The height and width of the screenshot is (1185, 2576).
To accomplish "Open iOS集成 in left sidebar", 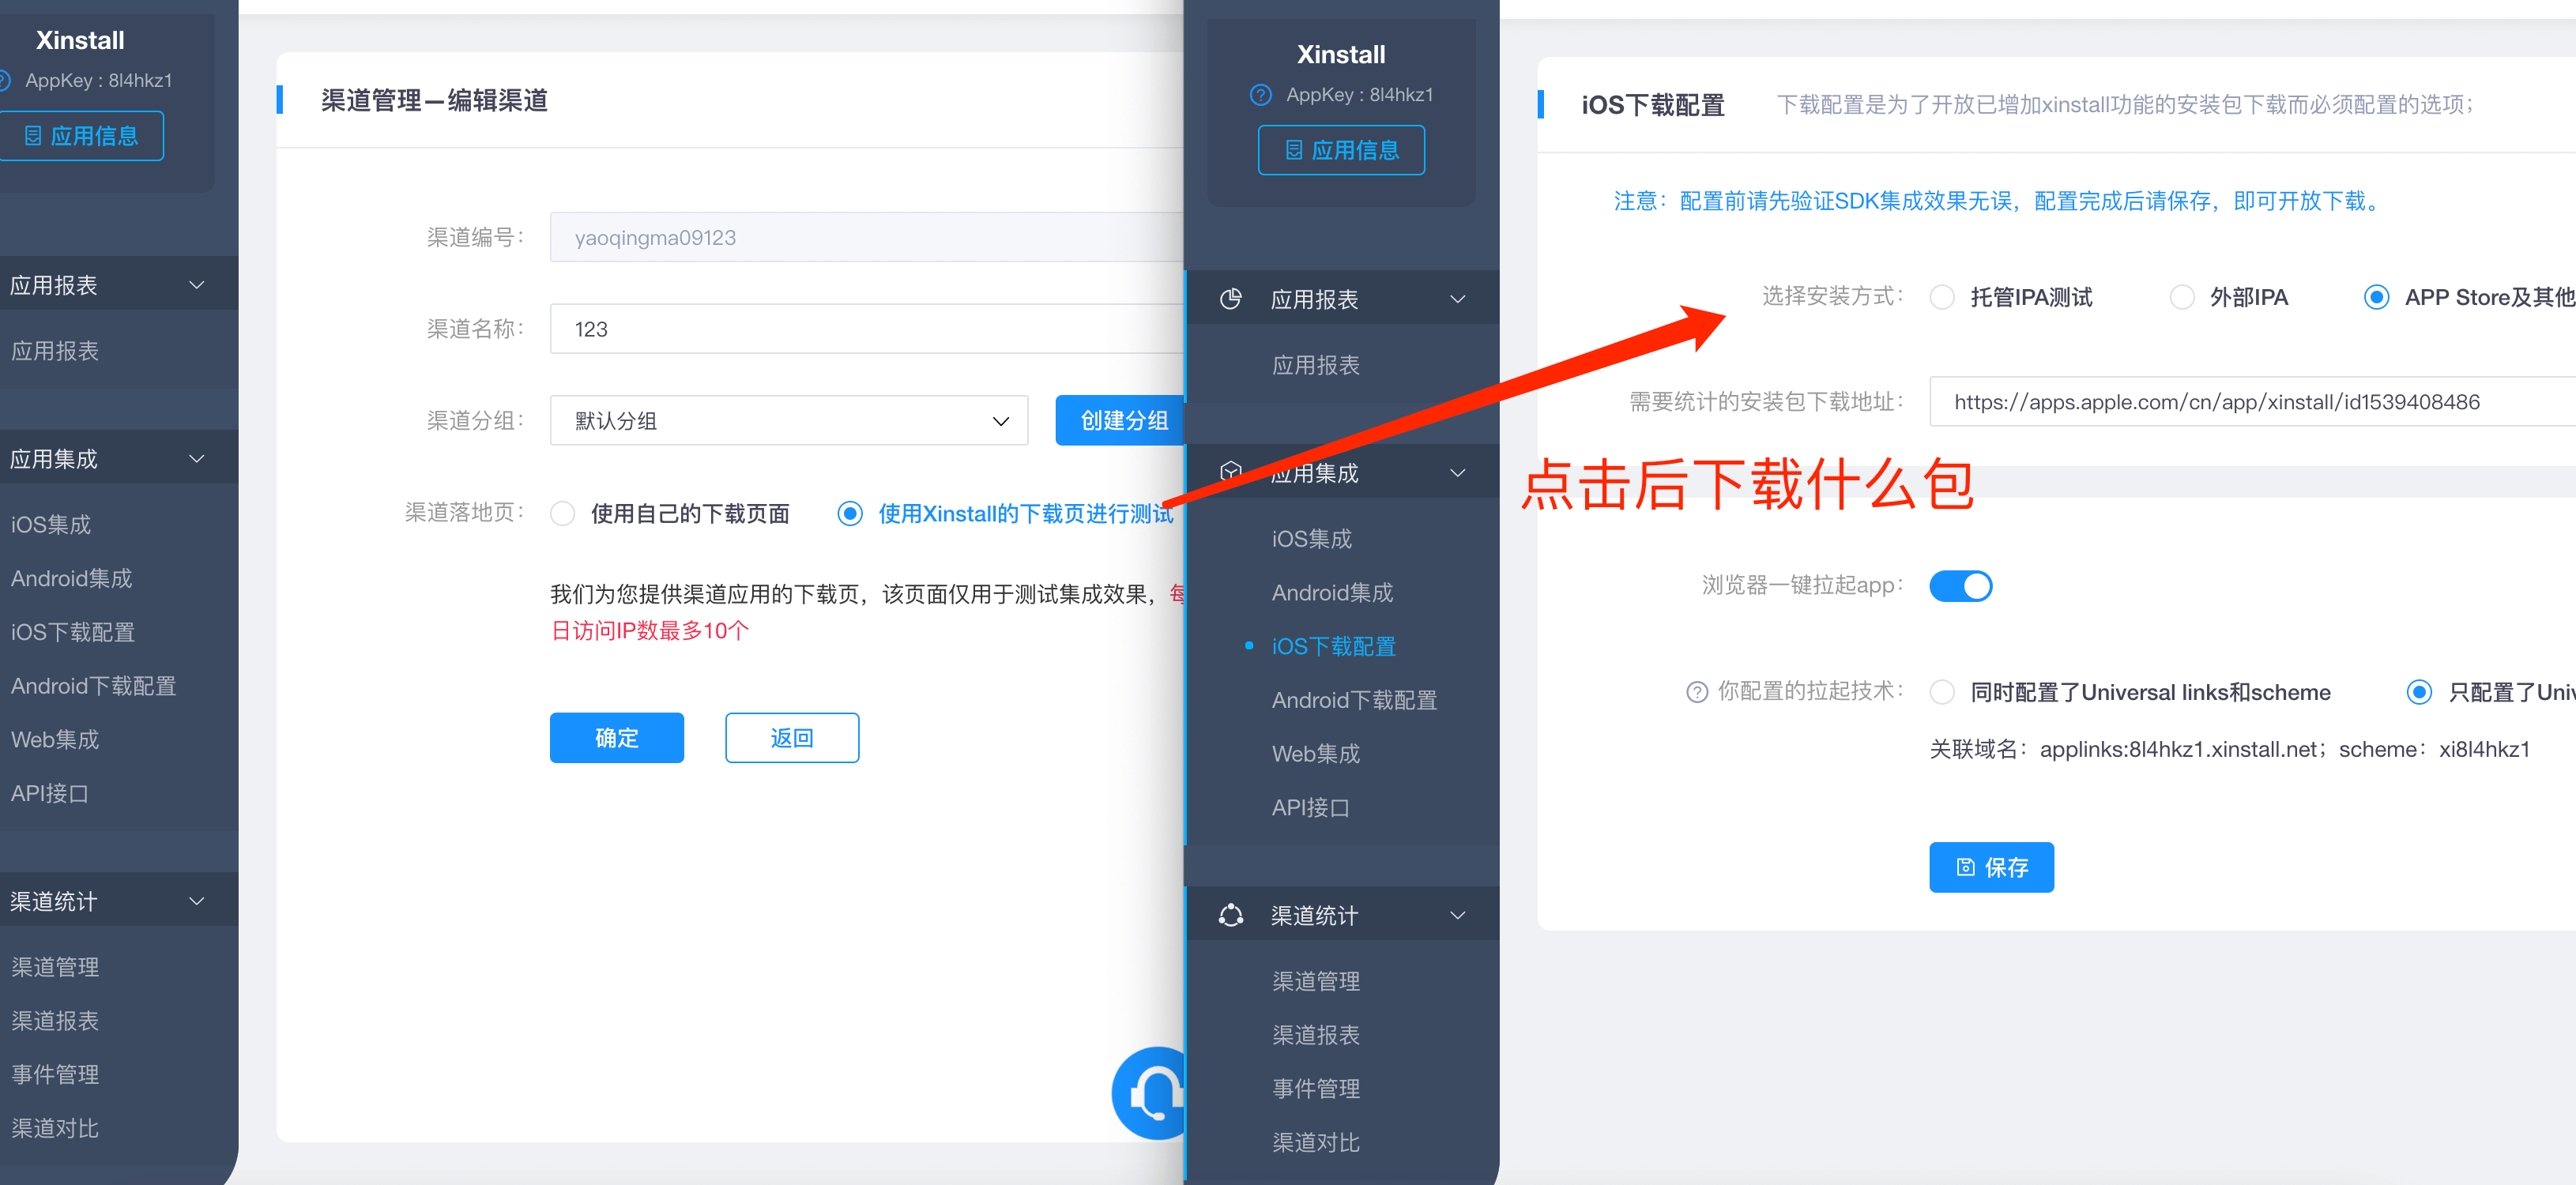I will click(x=51, y=525).
